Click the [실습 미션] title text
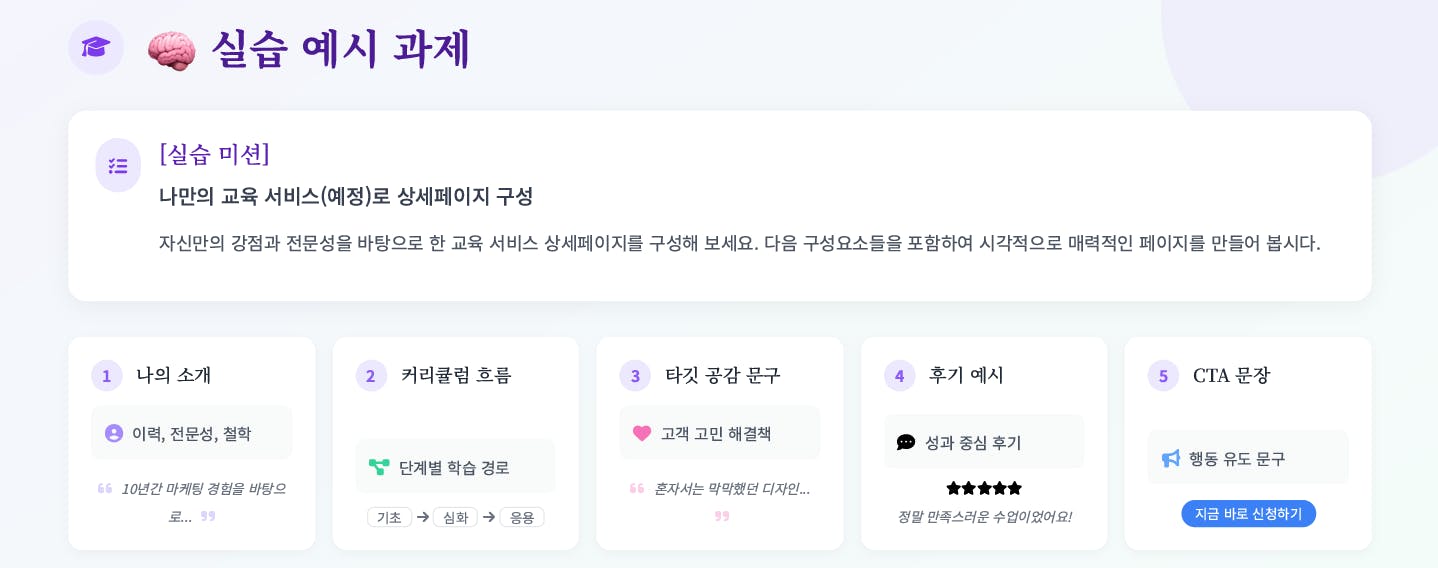This screenshot has width=1438, height=568. (x=215, y=154)
